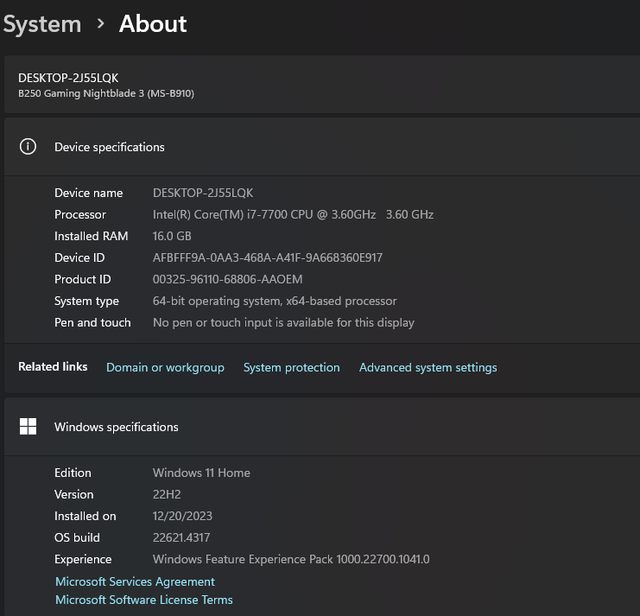Click the Experience label

(83, 559)
